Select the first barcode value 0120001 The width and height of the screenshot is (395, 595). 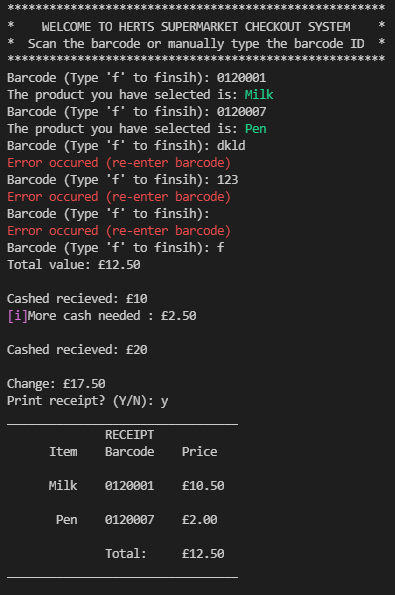pos(241,78)
